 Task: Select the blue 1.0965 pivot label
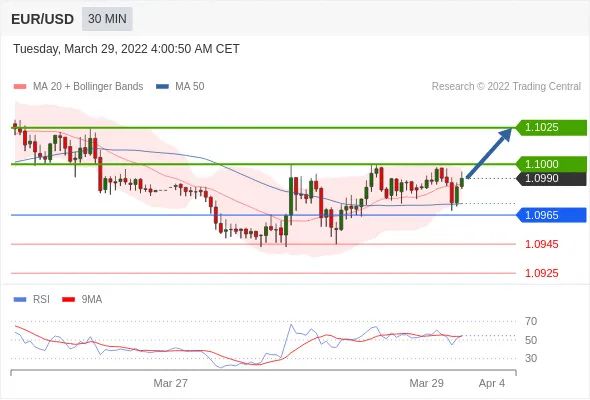tap(551, 215)
